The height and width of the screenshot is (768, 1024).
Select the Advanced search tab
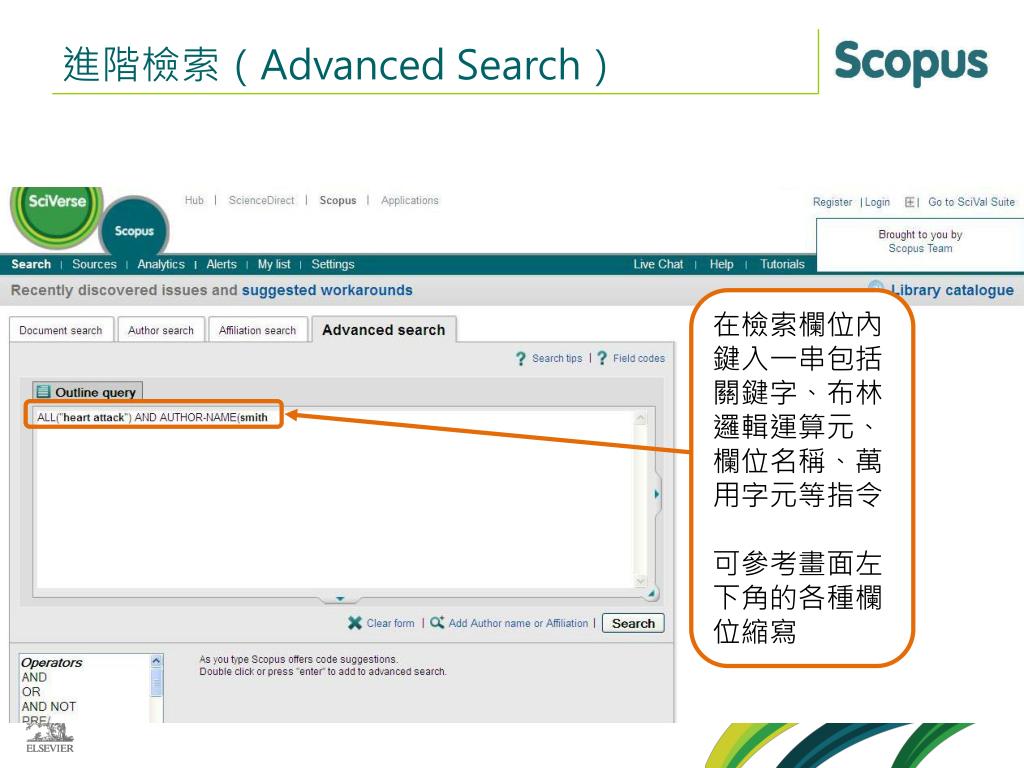[383, 330]
